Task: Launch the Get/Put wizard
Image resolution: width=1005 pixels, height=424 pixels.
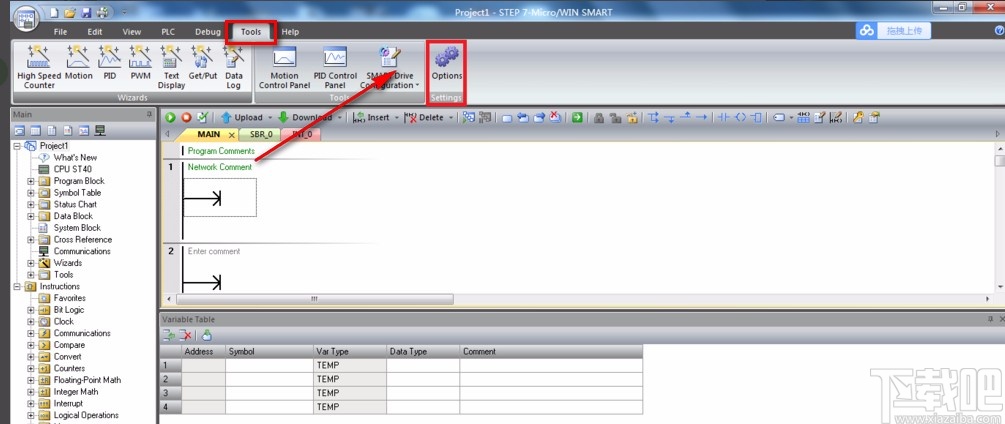Action: click(x=203, y=63)
